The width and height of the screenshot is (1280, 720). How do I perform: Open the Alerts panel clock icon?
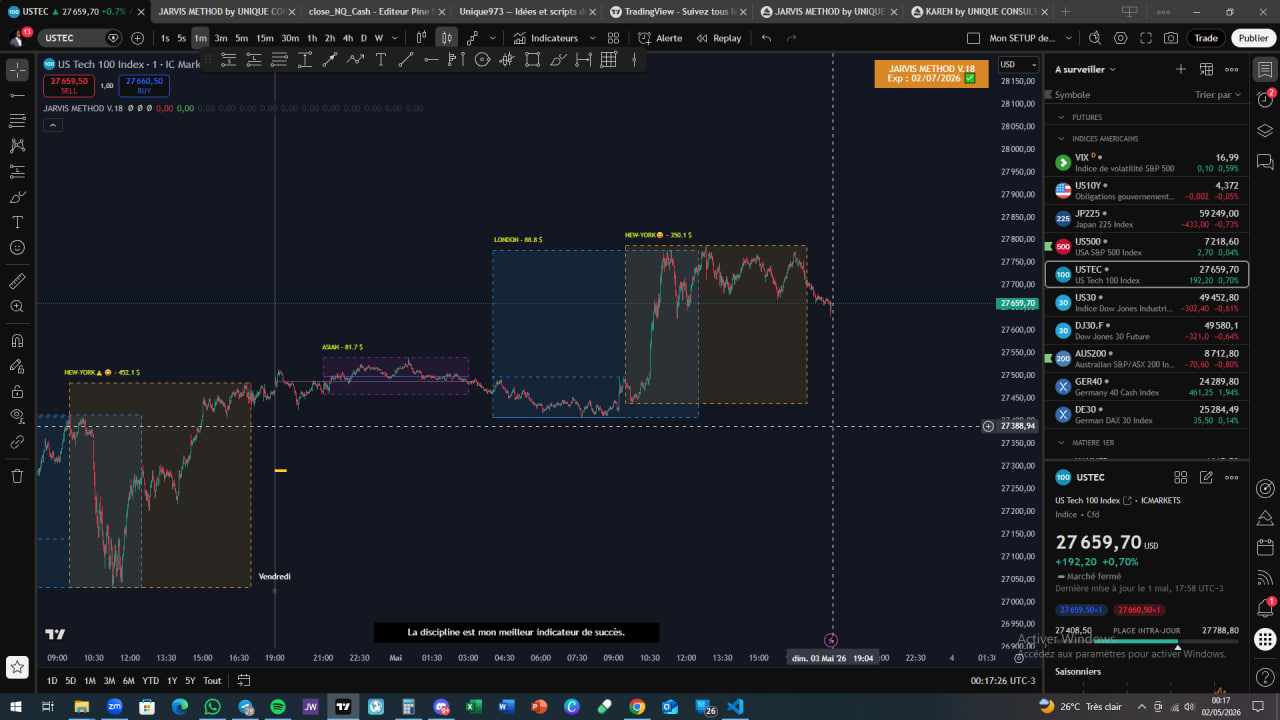pos(1265,99)
